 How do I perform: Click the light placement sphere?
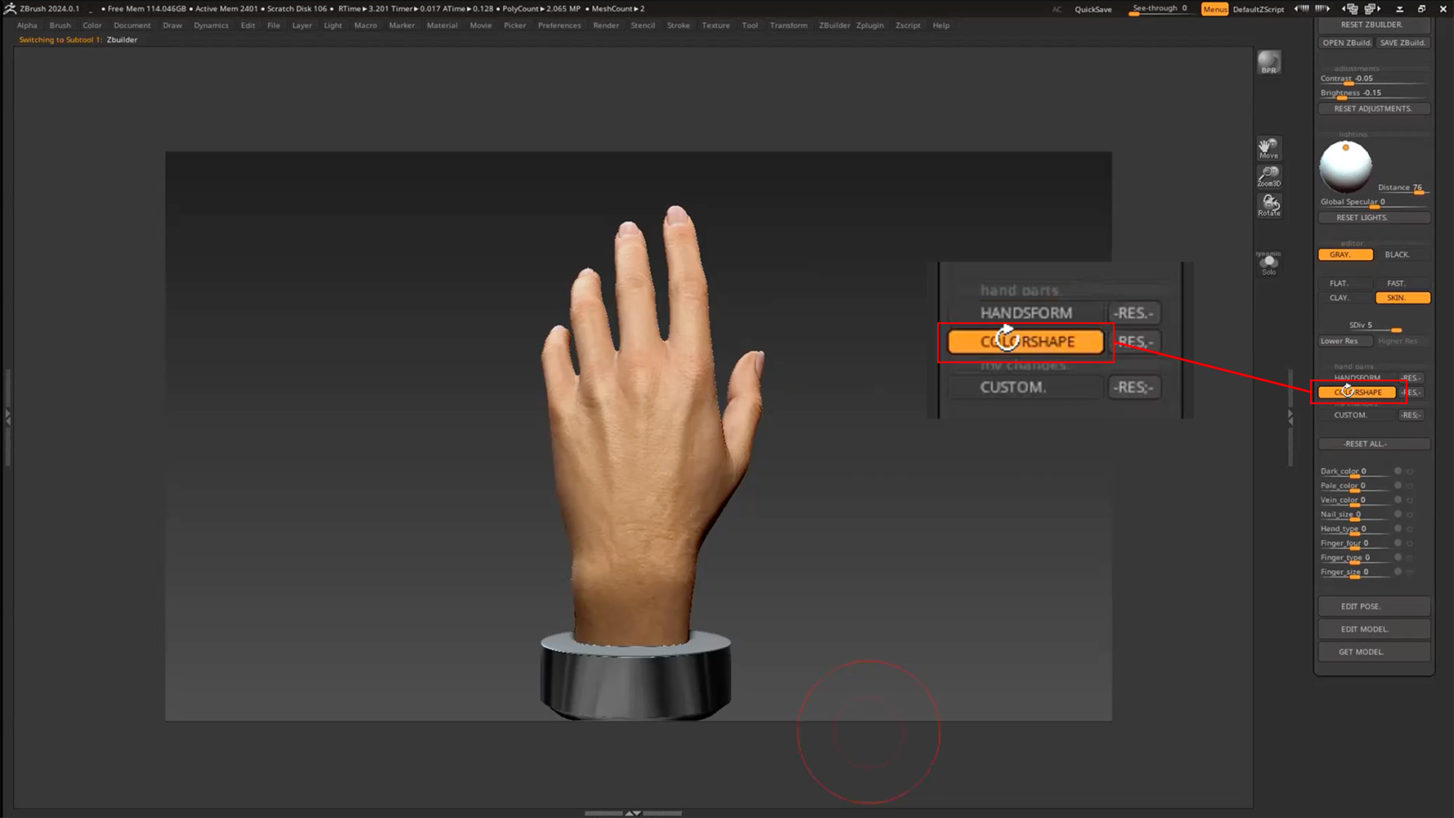[1345, 166]
